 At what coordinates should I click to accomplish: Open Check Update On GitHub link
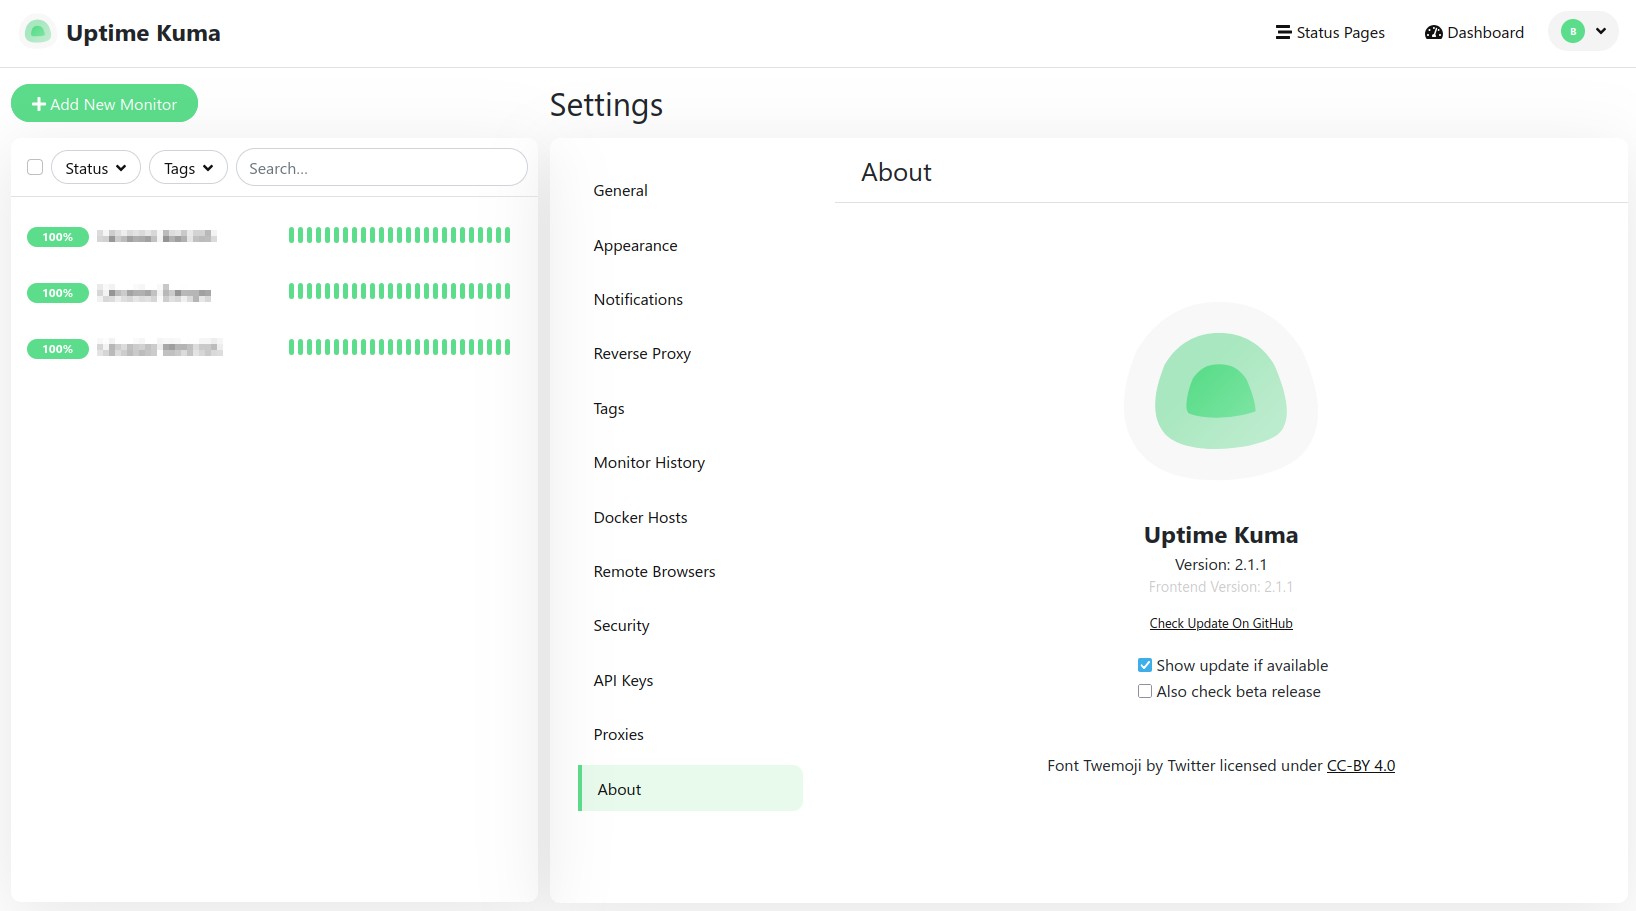click(x=1220, y=624)
